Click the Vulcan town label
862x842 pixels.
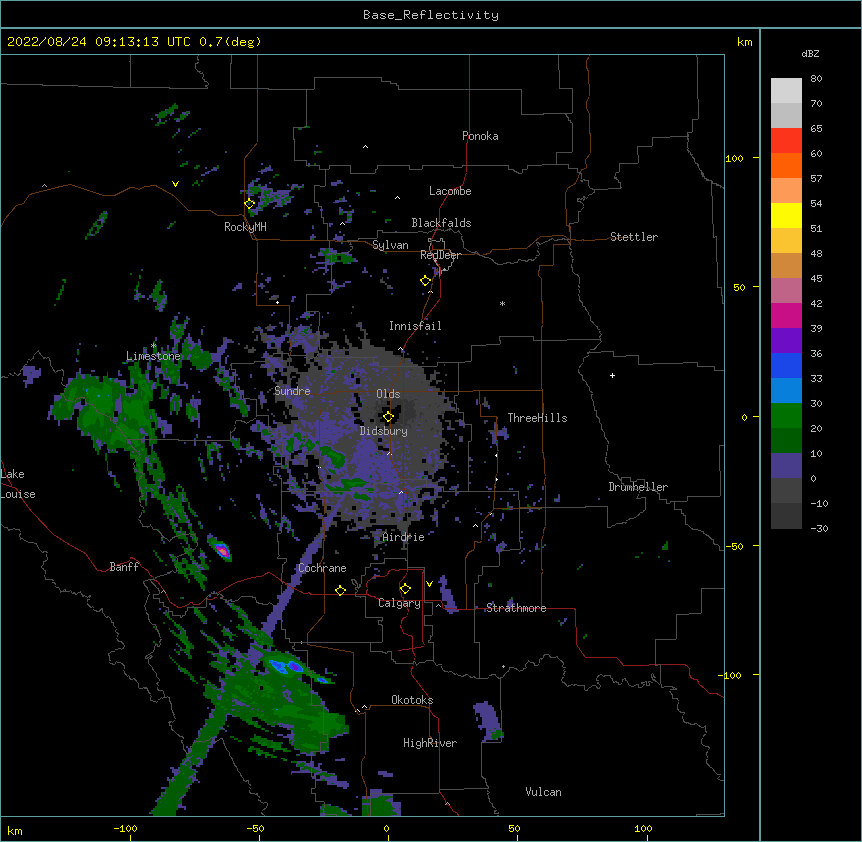[x=543, y=792]
